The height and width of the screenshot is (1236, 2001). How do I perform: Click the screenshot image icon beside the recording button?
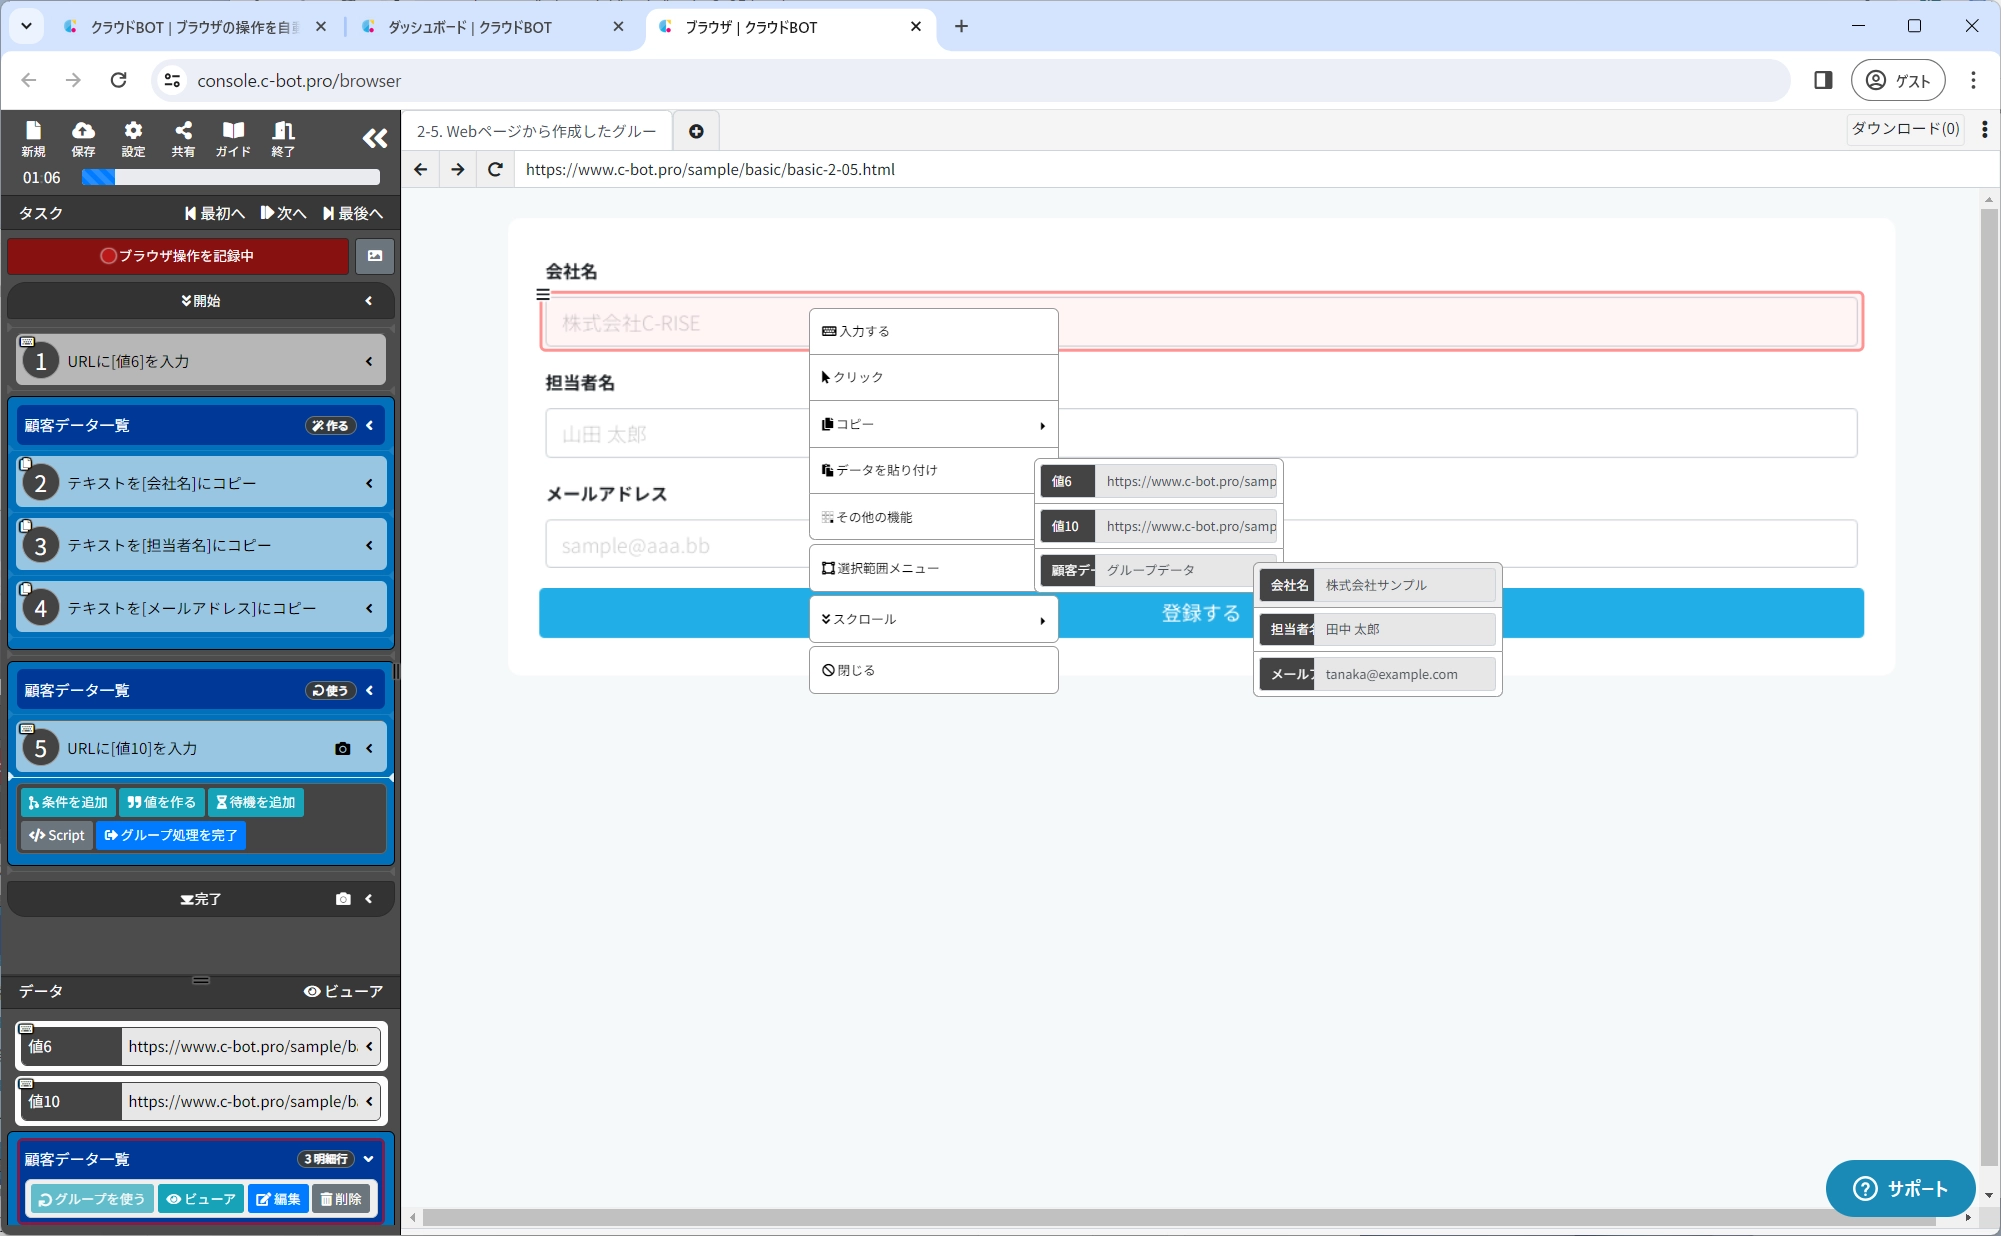(x=375, y=256)
